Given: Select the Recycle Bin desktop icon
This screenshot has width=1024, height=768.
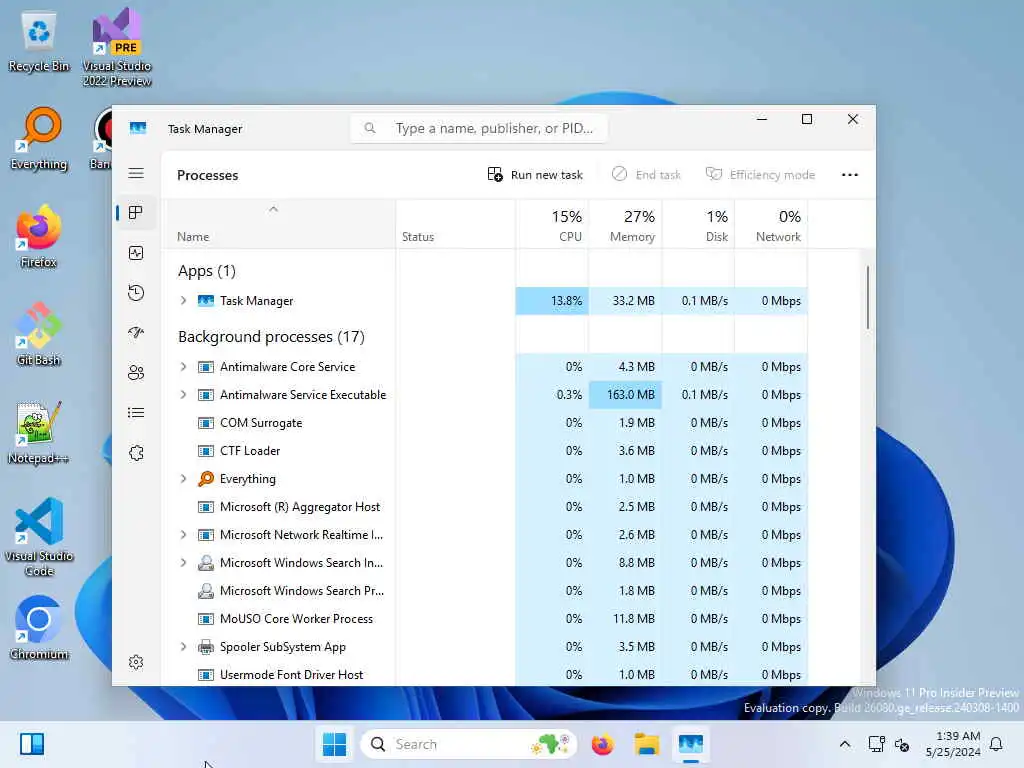Looking at the screenshot, I should [39, 40].
